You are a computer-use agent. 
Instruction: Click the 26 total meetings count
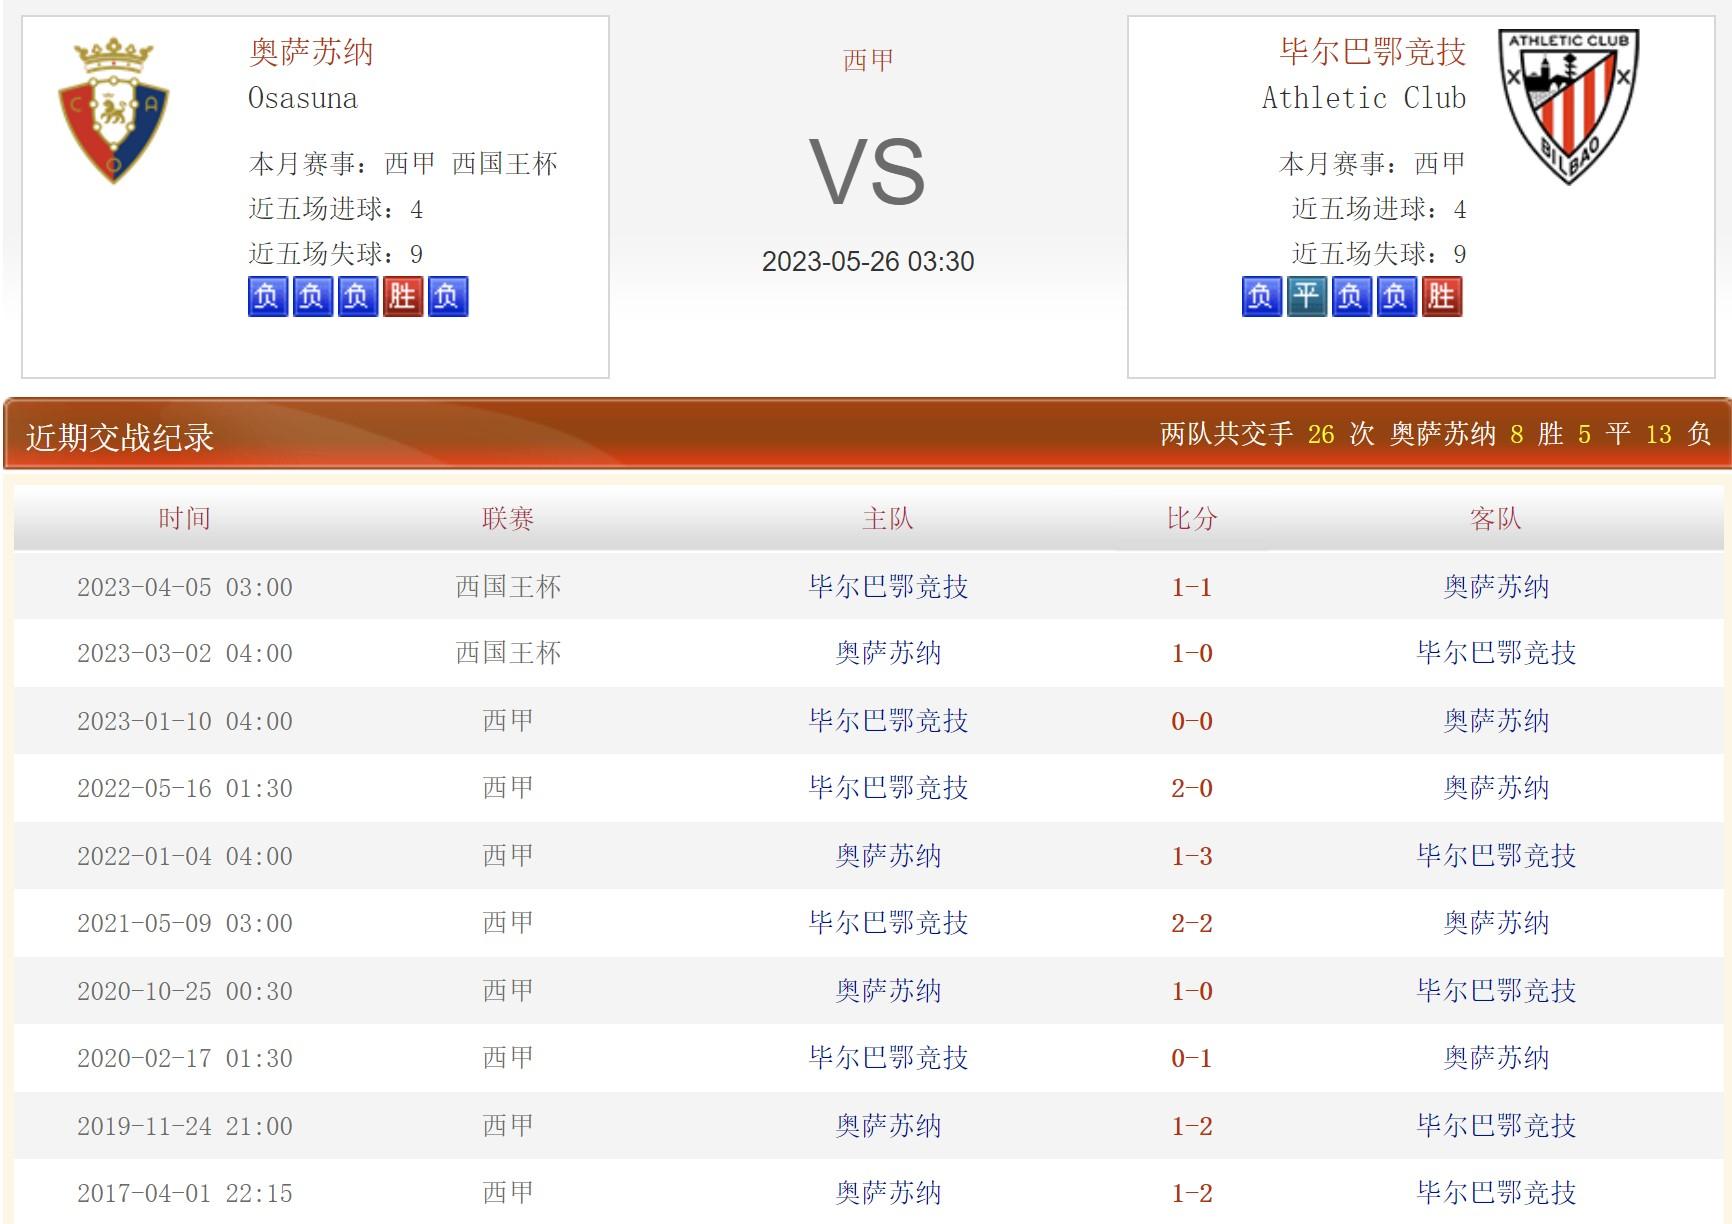[x=1321, y=434]
